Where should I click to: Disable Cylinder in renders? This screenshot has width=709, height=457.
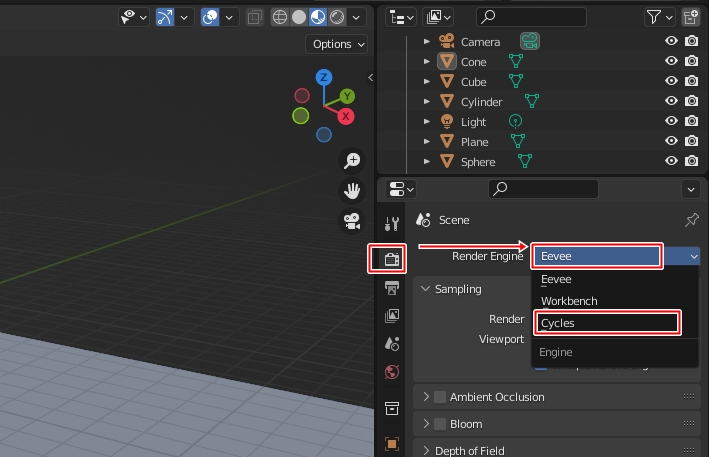[691, 101]
